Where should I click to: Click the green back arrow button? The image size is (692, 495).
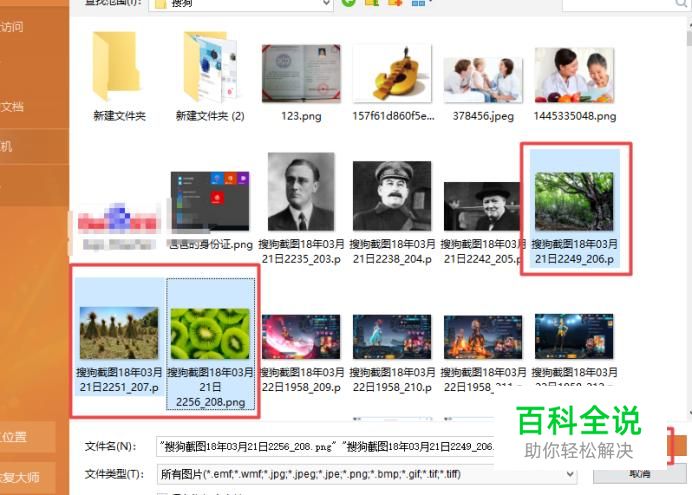point(348,3)
